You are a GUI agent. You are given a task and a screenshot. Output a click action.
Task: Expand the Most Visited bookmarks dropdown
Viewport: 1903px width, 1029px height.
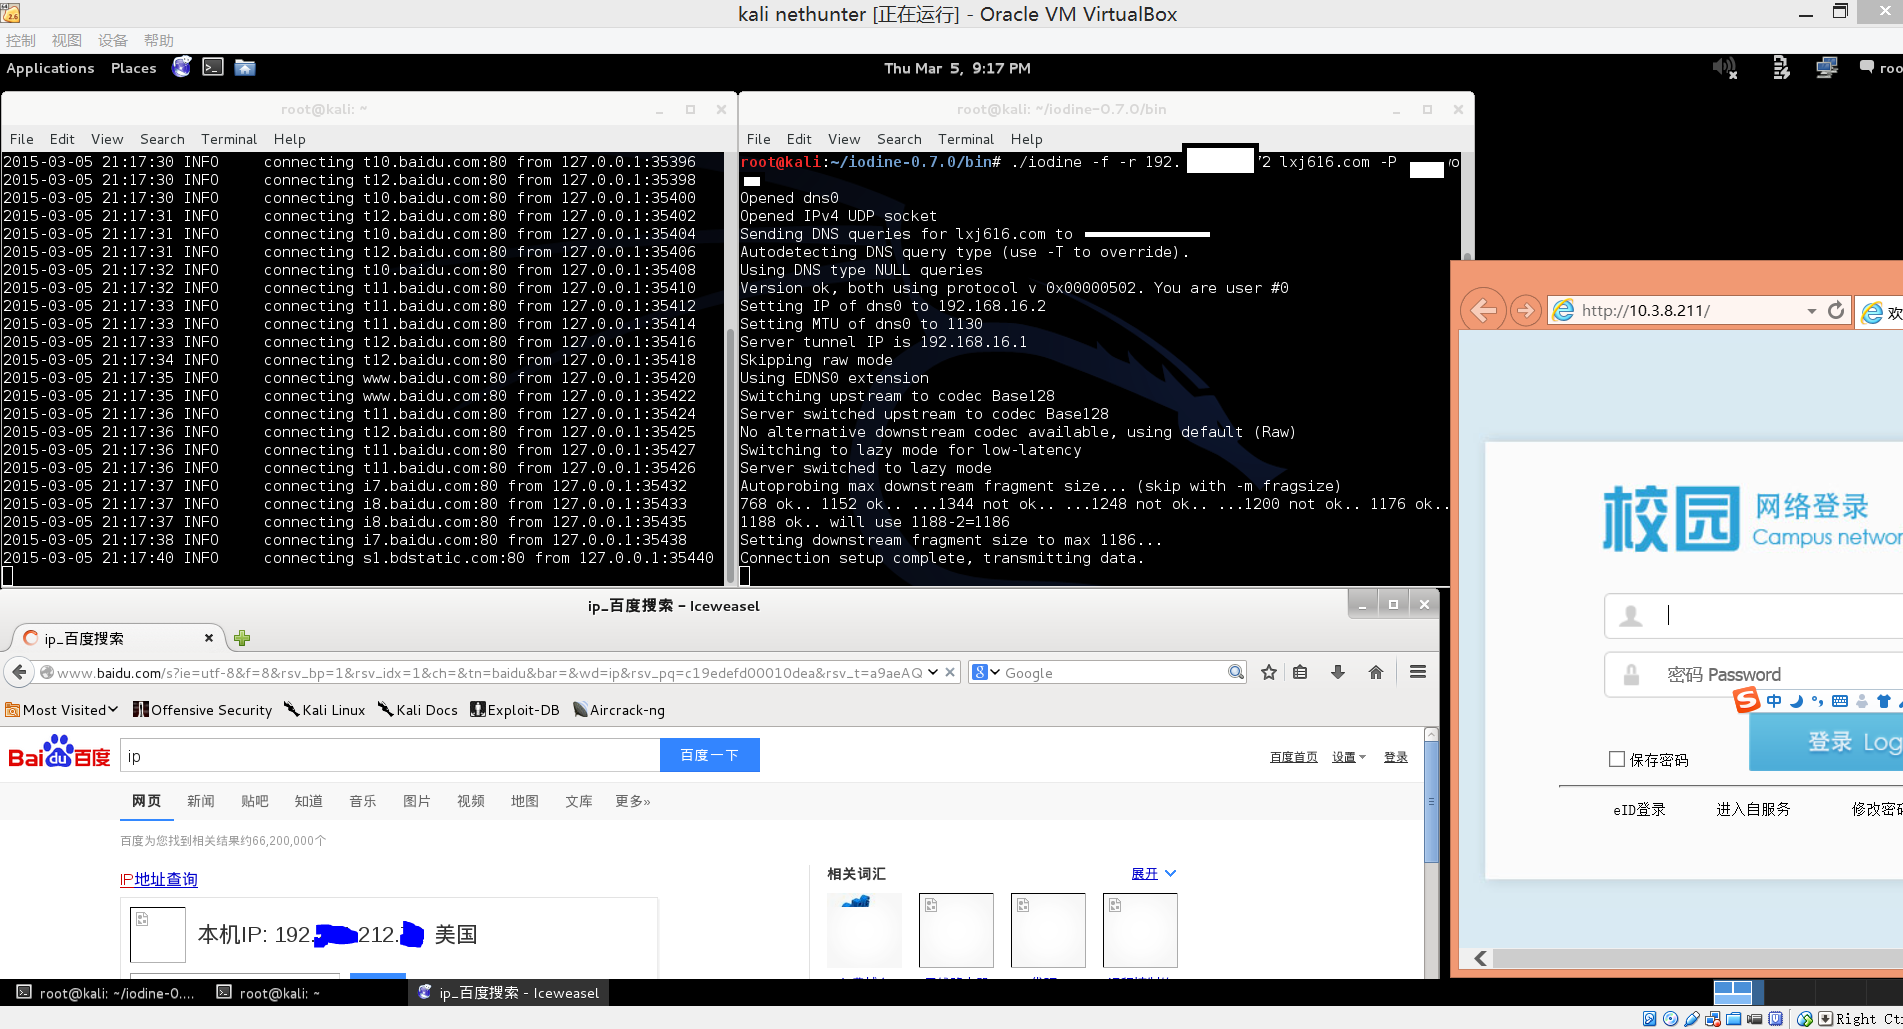[62, 710]
